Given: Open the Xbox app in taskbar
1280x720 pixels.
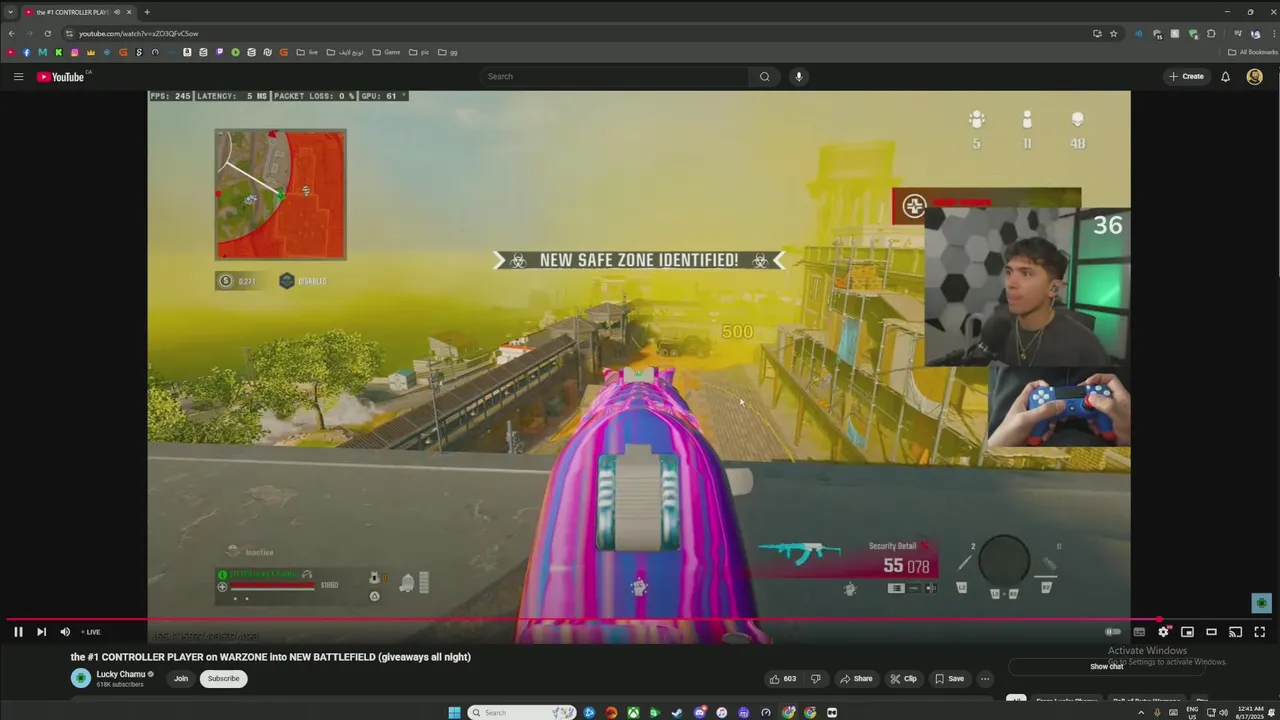Looking at the screenshot, I should 633,712.
